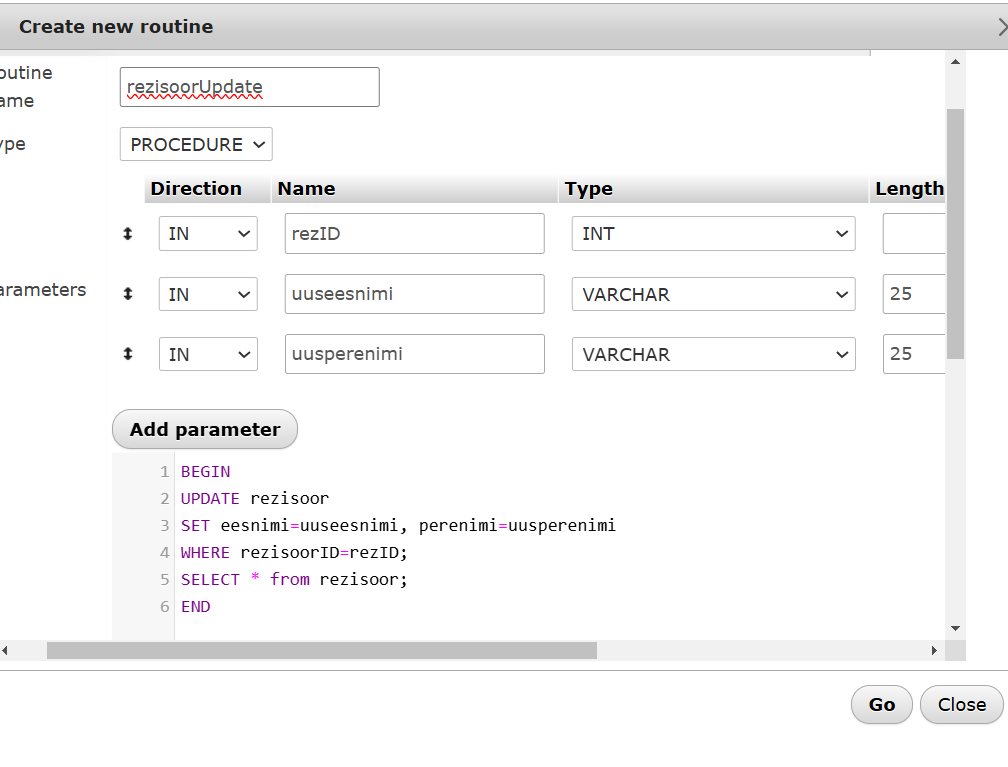
Task: Click the reorder handle for uuseesnimi row
Action: coord(128,295)
